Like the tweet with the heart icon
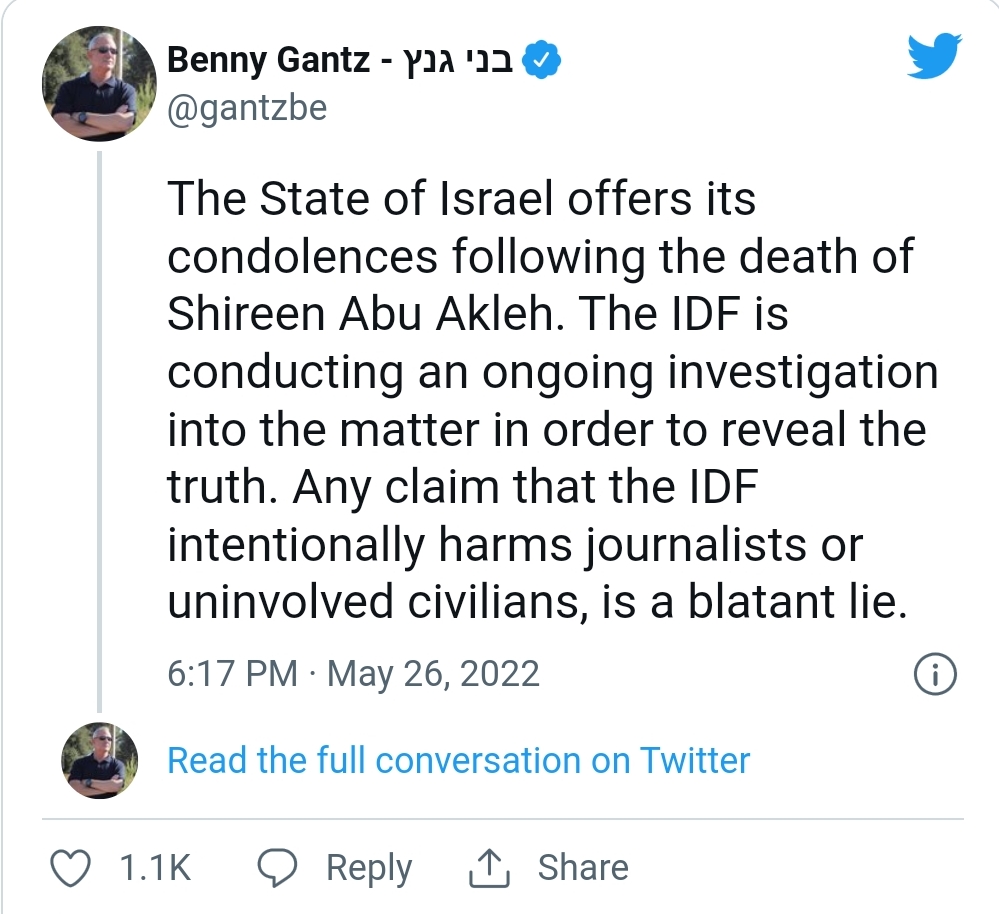This screenshot has height=914, width=999. [70, 868]
